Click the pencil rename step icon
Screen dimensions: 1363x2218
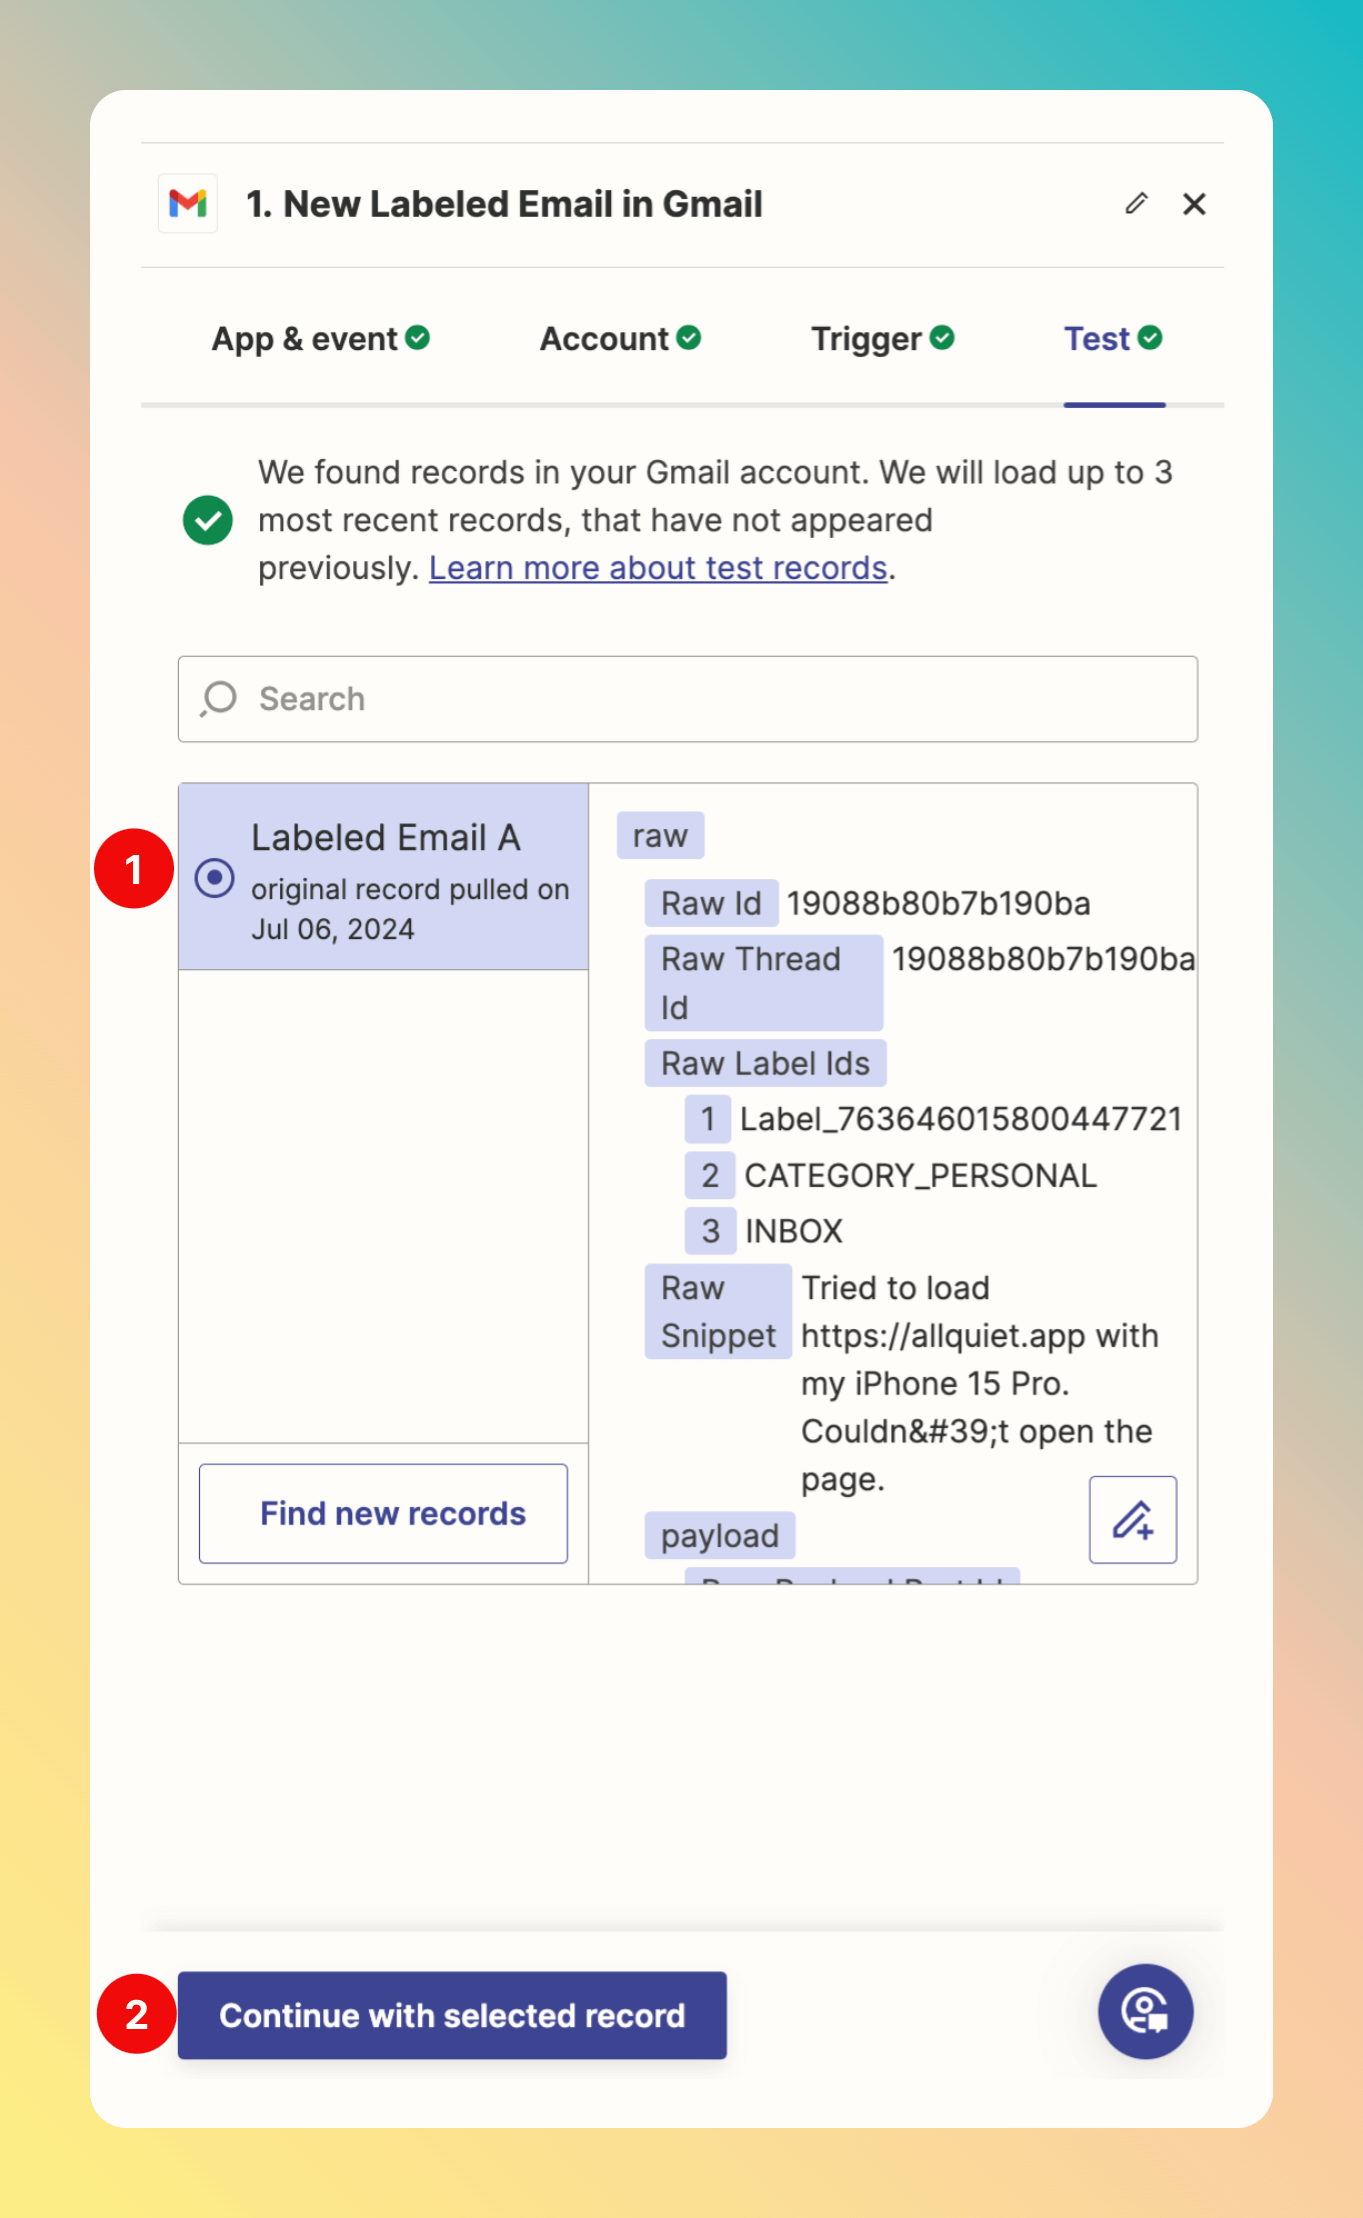1136,204
